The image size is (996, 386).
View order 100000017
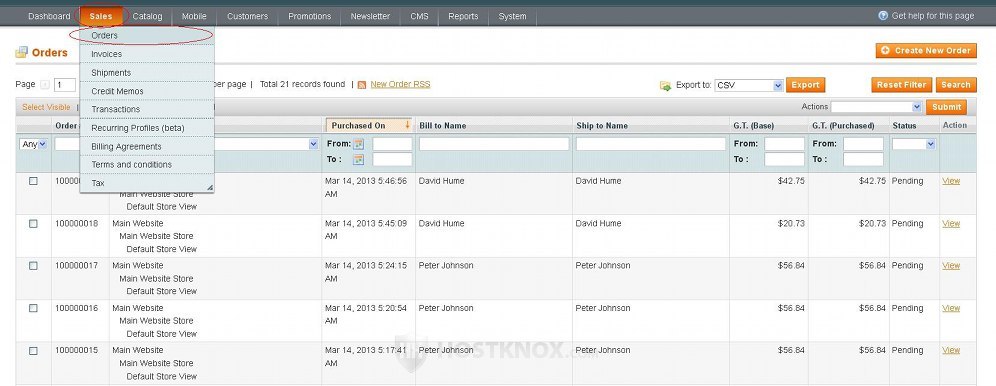(951, 265)
